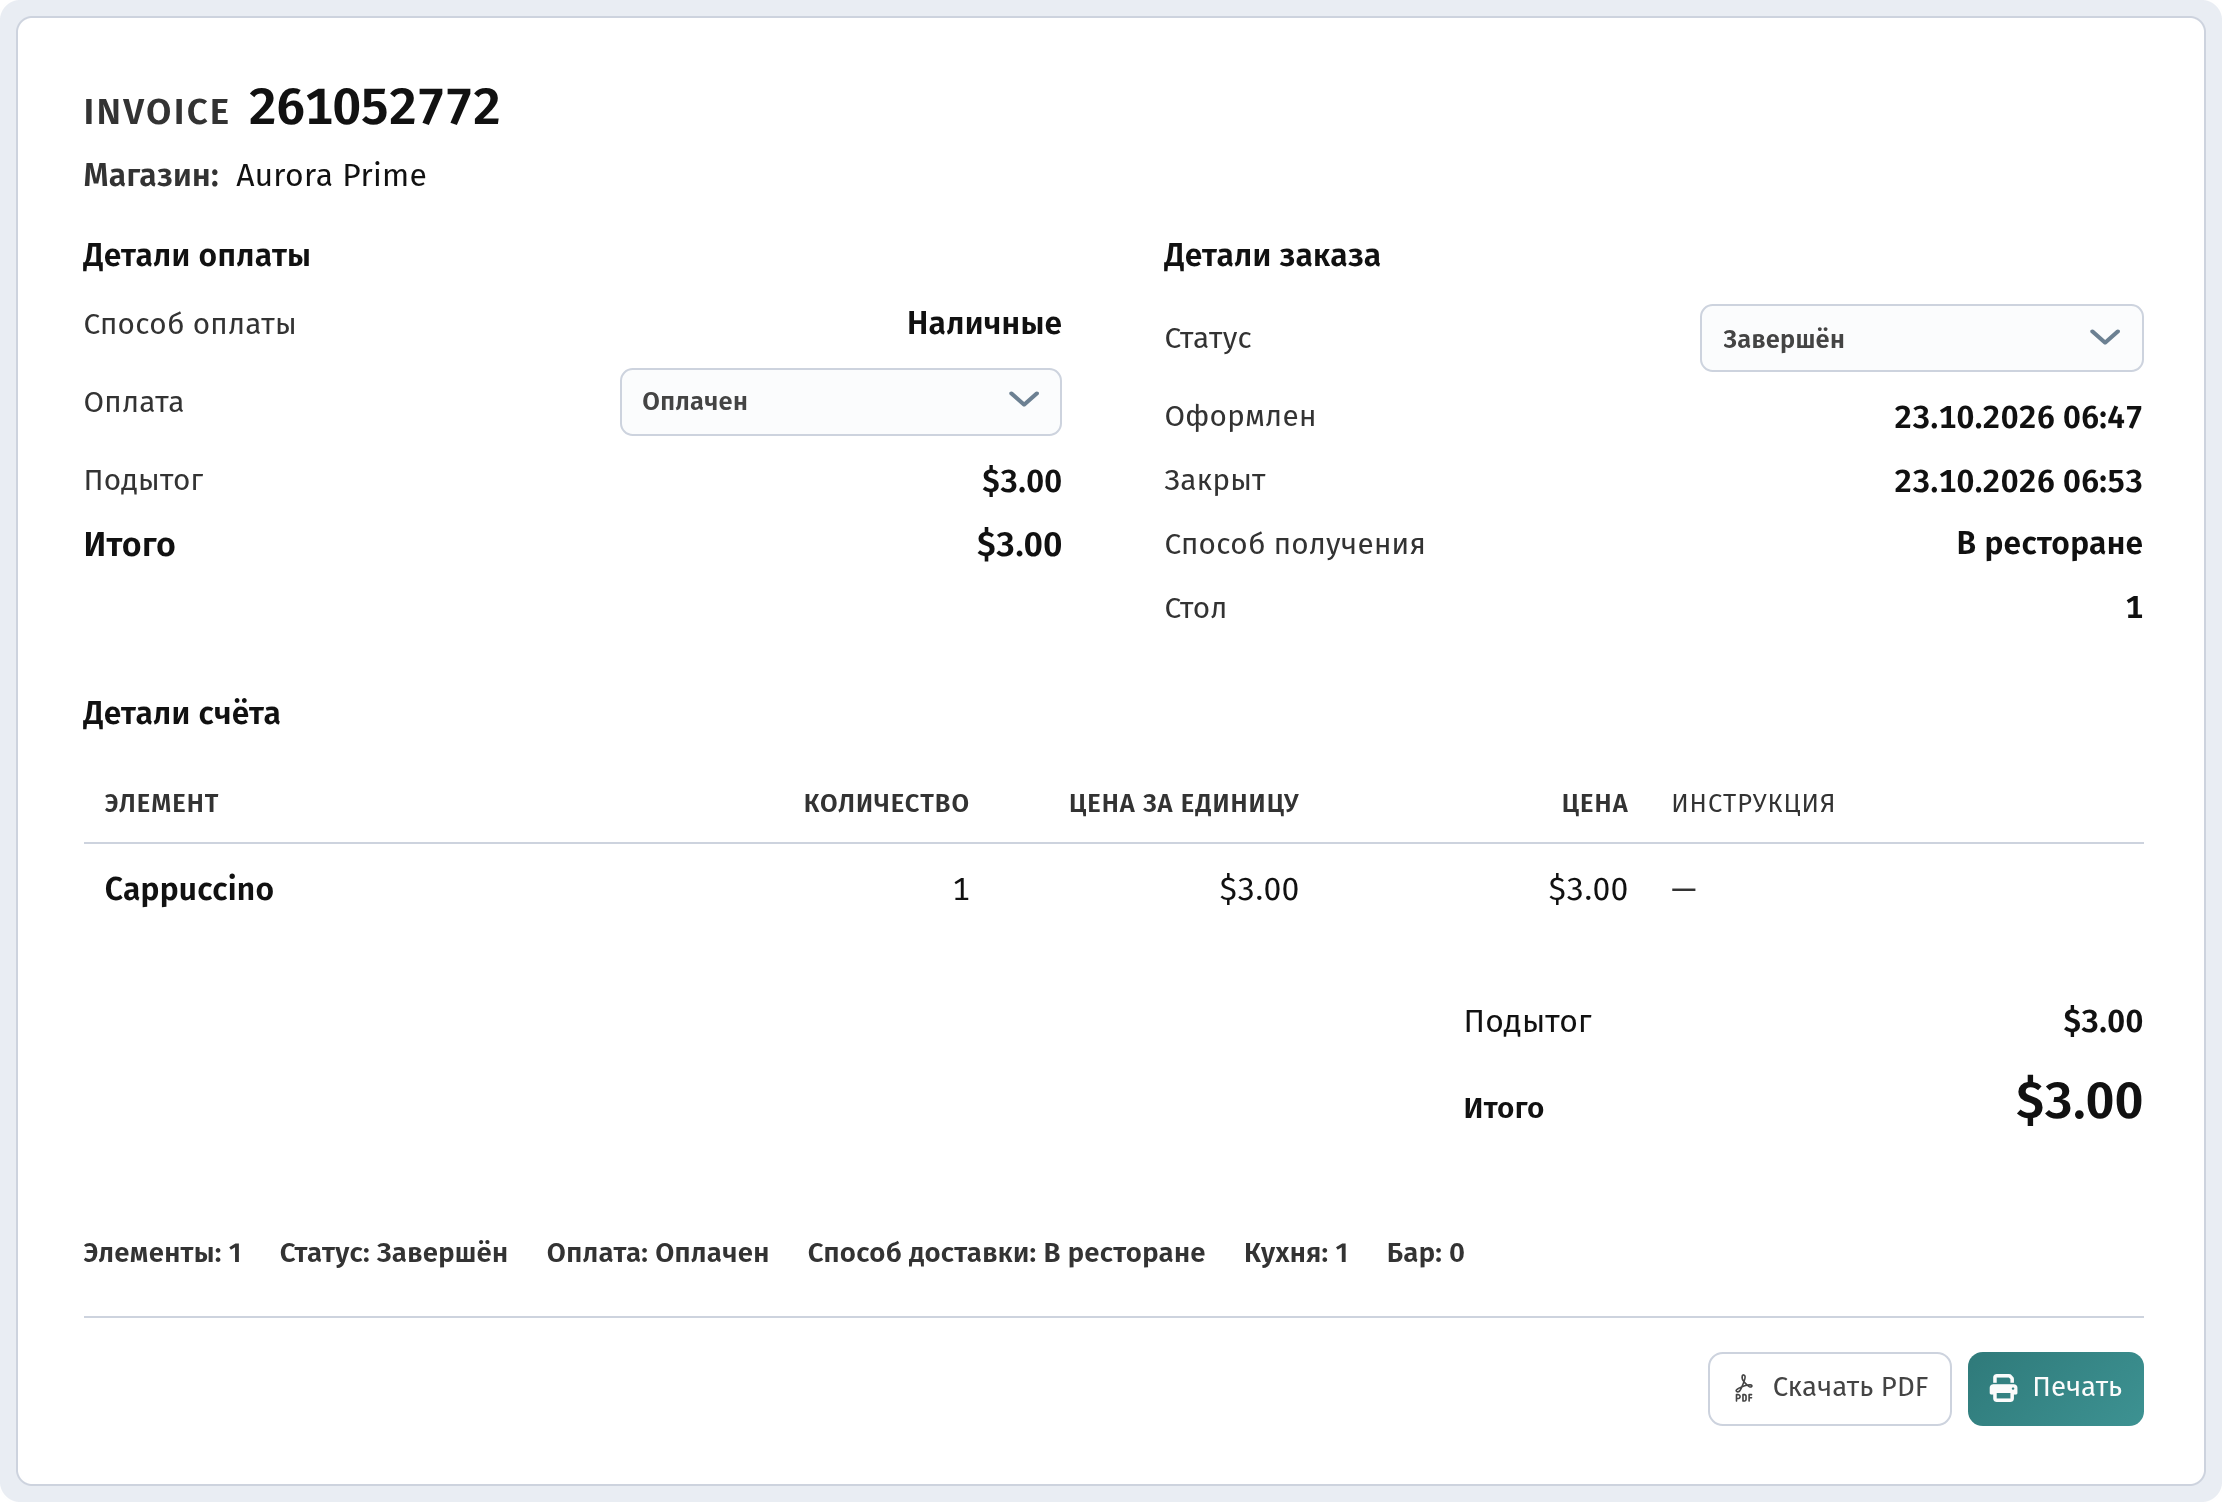Open the Завершён status dropdown
Screen dimensions: 2222x1502
point(1921,338)
